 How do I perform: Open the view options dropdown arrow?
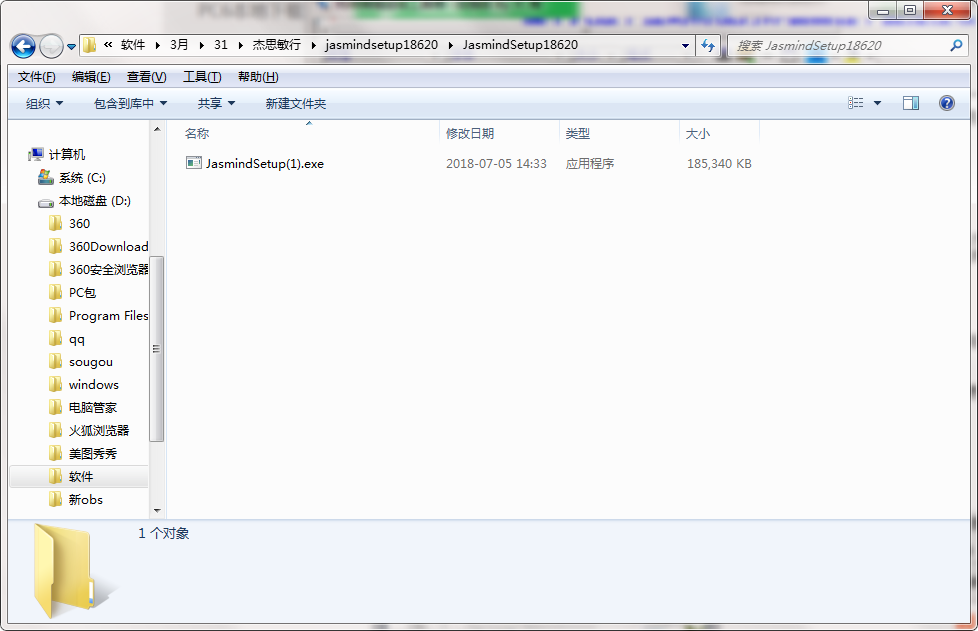(878, 103)
